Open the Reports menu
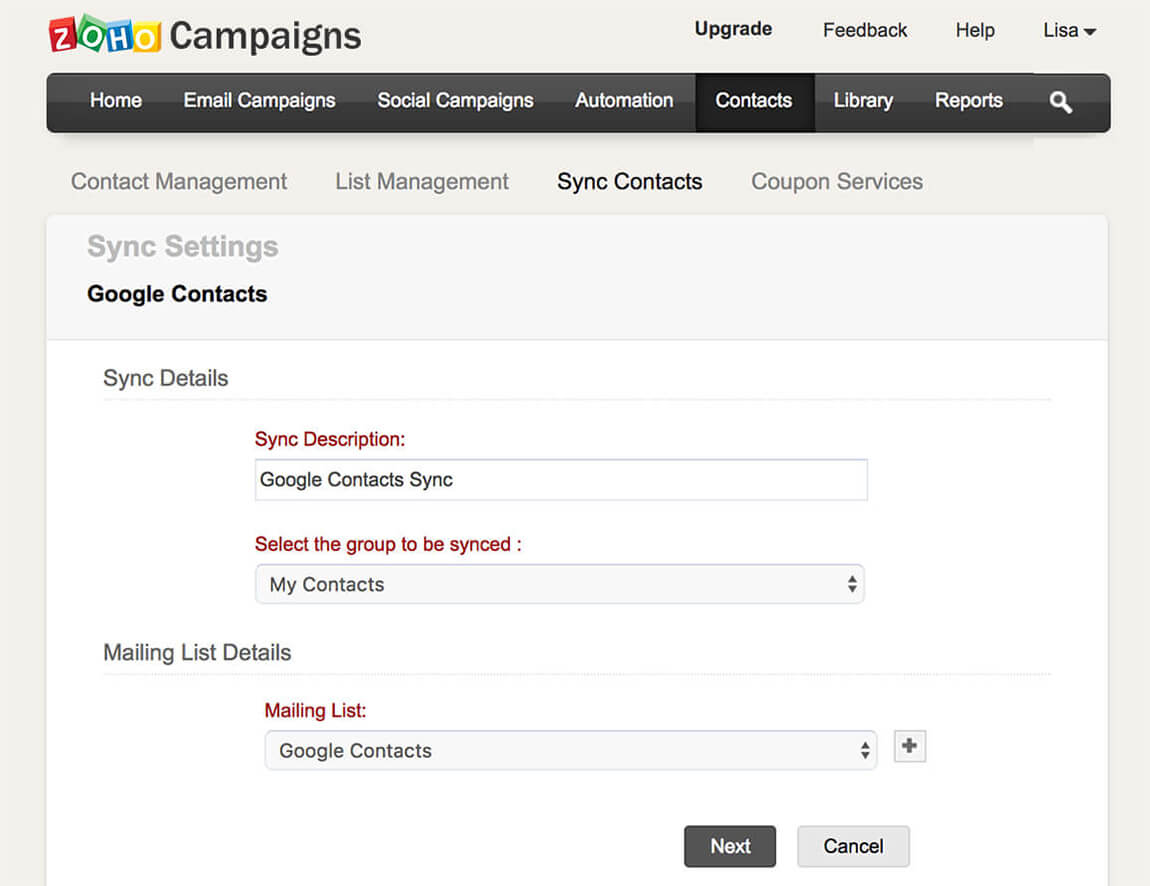 968,101
